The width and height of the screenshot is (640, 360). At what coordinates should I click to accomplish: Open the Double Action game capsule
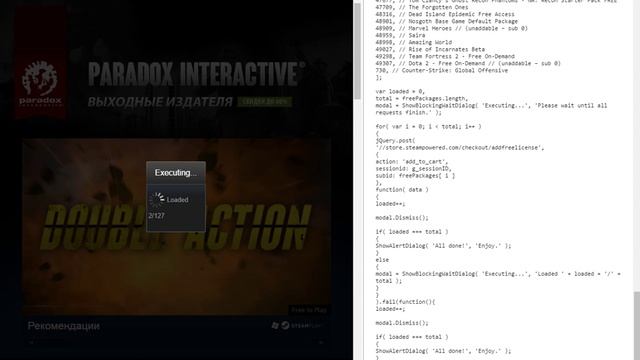pos(176,227)
